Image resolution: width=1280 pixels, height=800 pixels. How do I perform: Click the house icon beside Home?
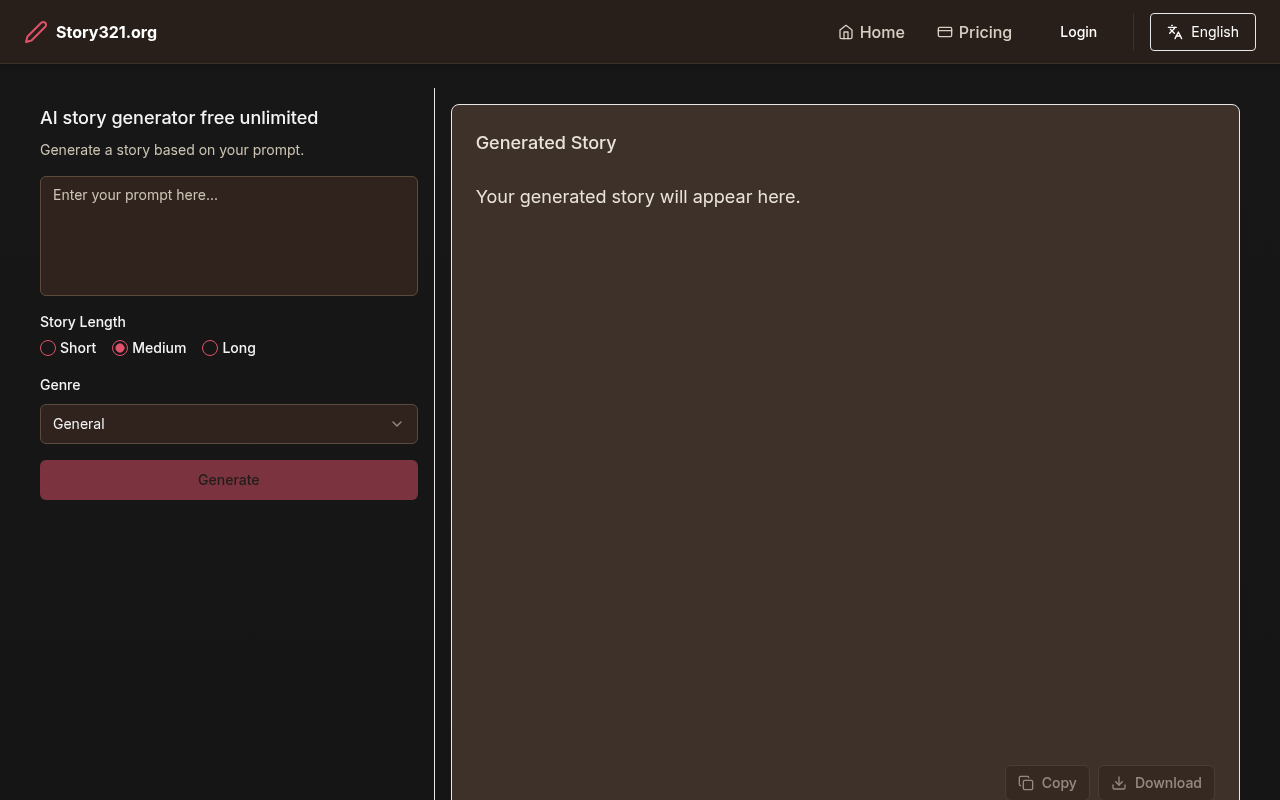pyautogui.click(x=846, y=32)
